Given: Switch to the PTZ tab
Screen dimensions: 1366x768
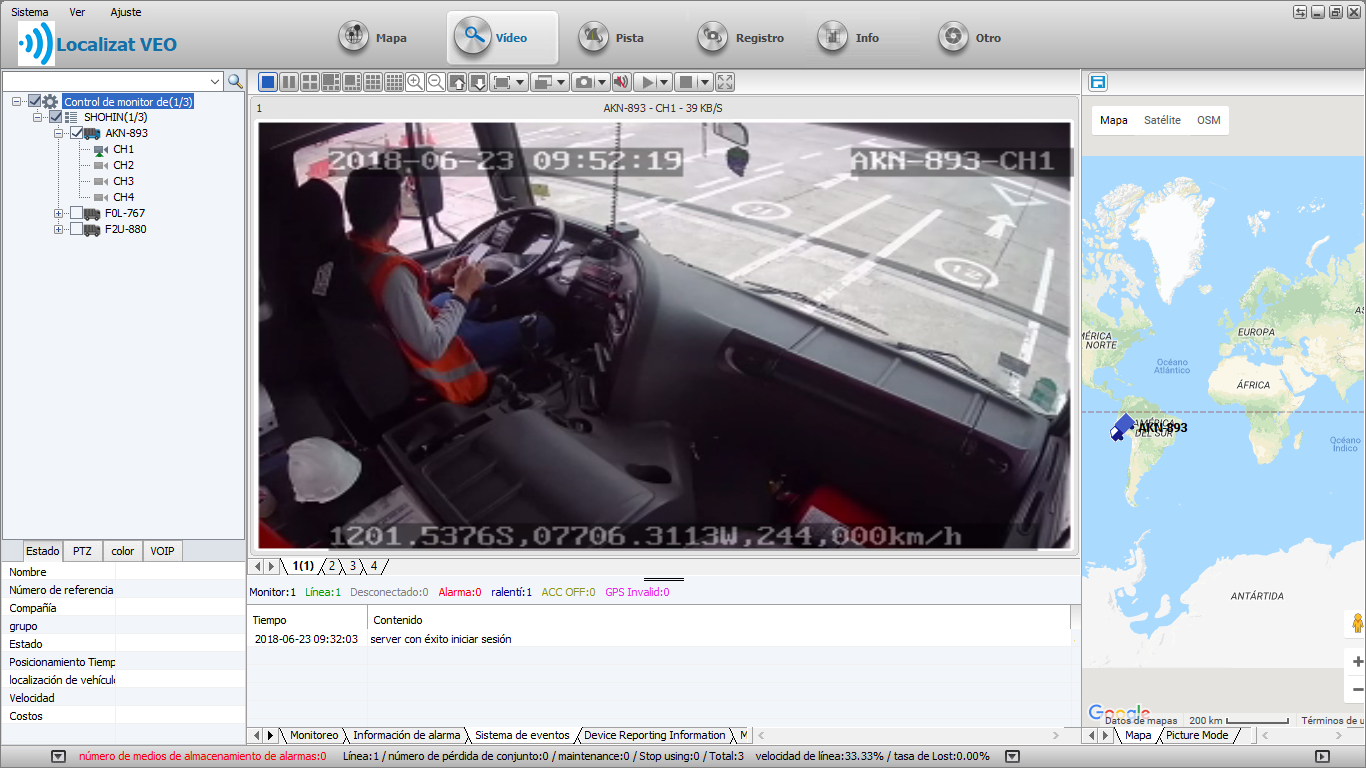Looking at the screenshot, I should [x=82, y=551].
